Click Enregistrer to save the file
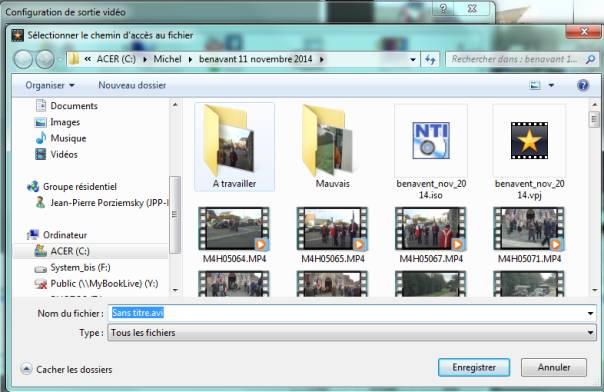This screenshot has height=392, width=604. pos(474,367)
